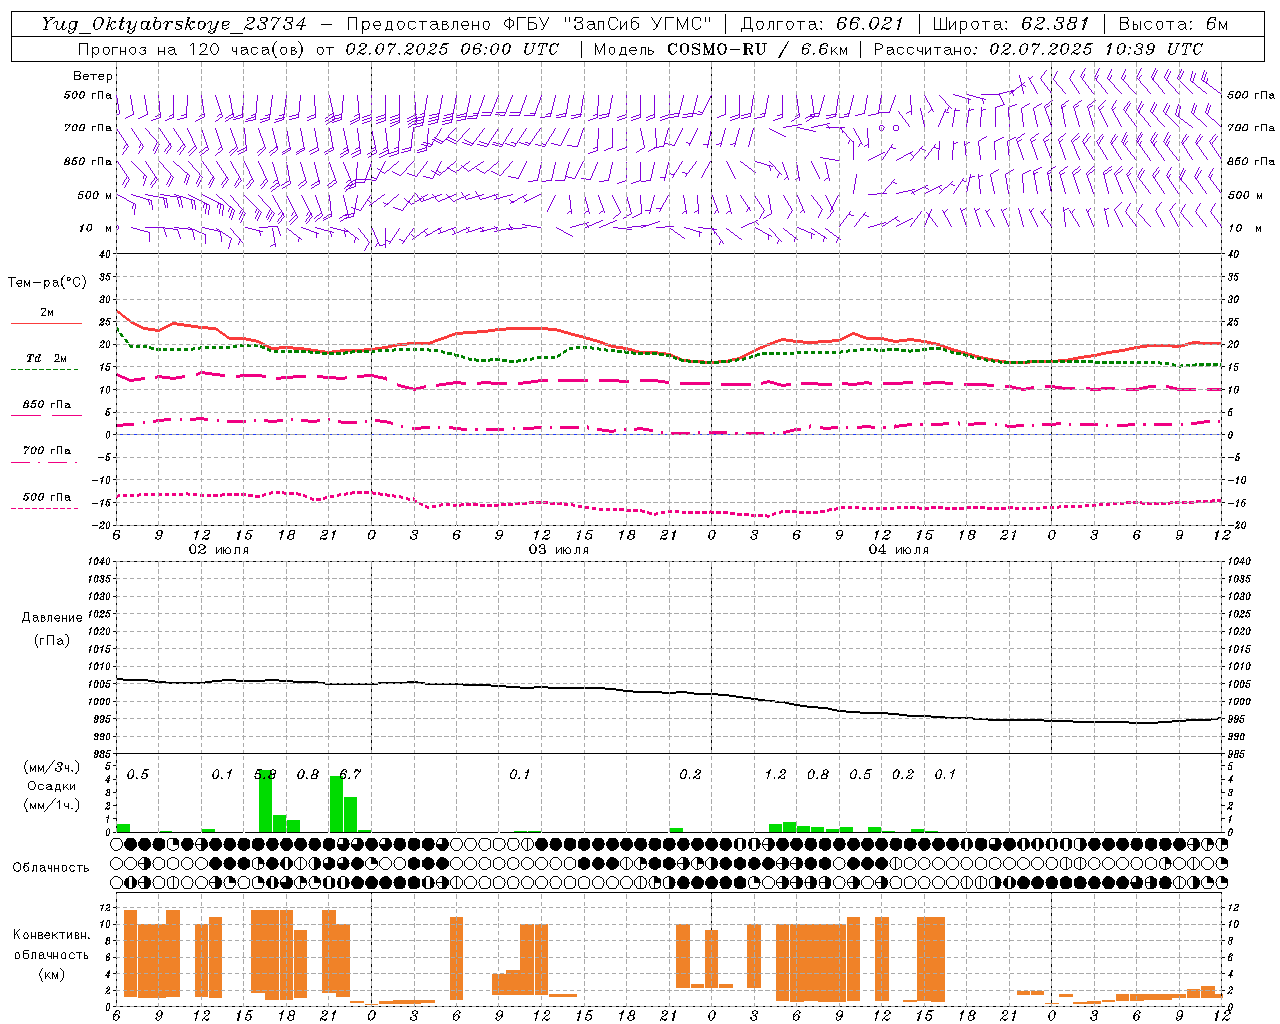This screenshot has height=1024, width=1280.
Task: Click the green dotted line sample under Td 2м
Action: pyautogui.click(x=44, y=369)
